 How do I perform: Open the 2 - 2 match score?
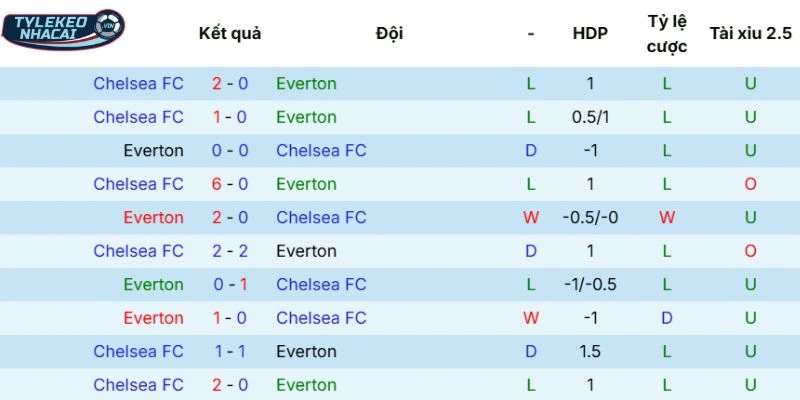(x=230, y=251)
